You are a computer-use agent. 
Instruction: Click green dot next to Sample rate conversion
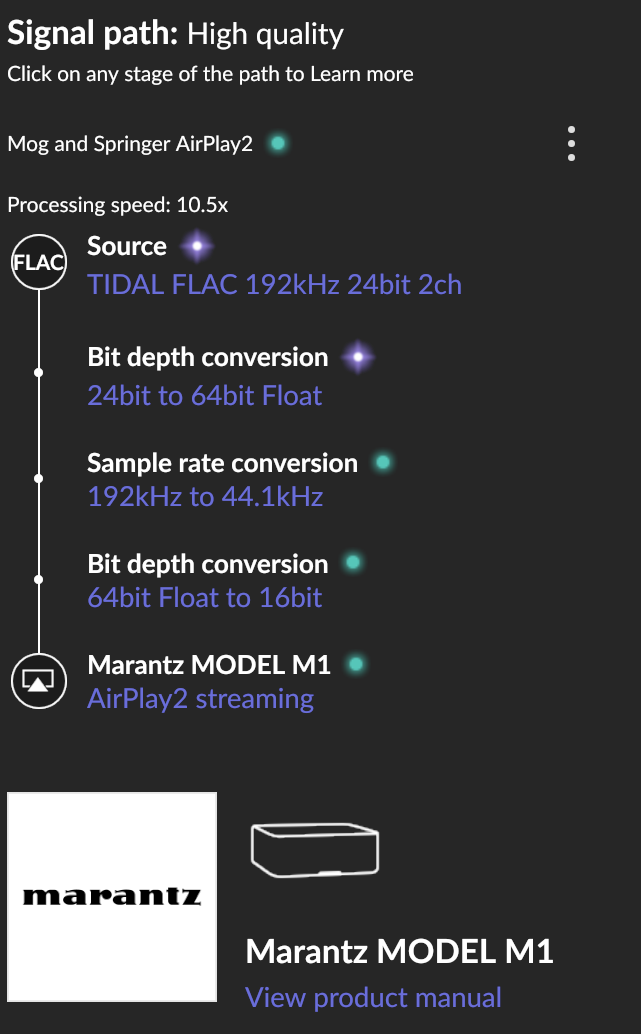(382, 463)
